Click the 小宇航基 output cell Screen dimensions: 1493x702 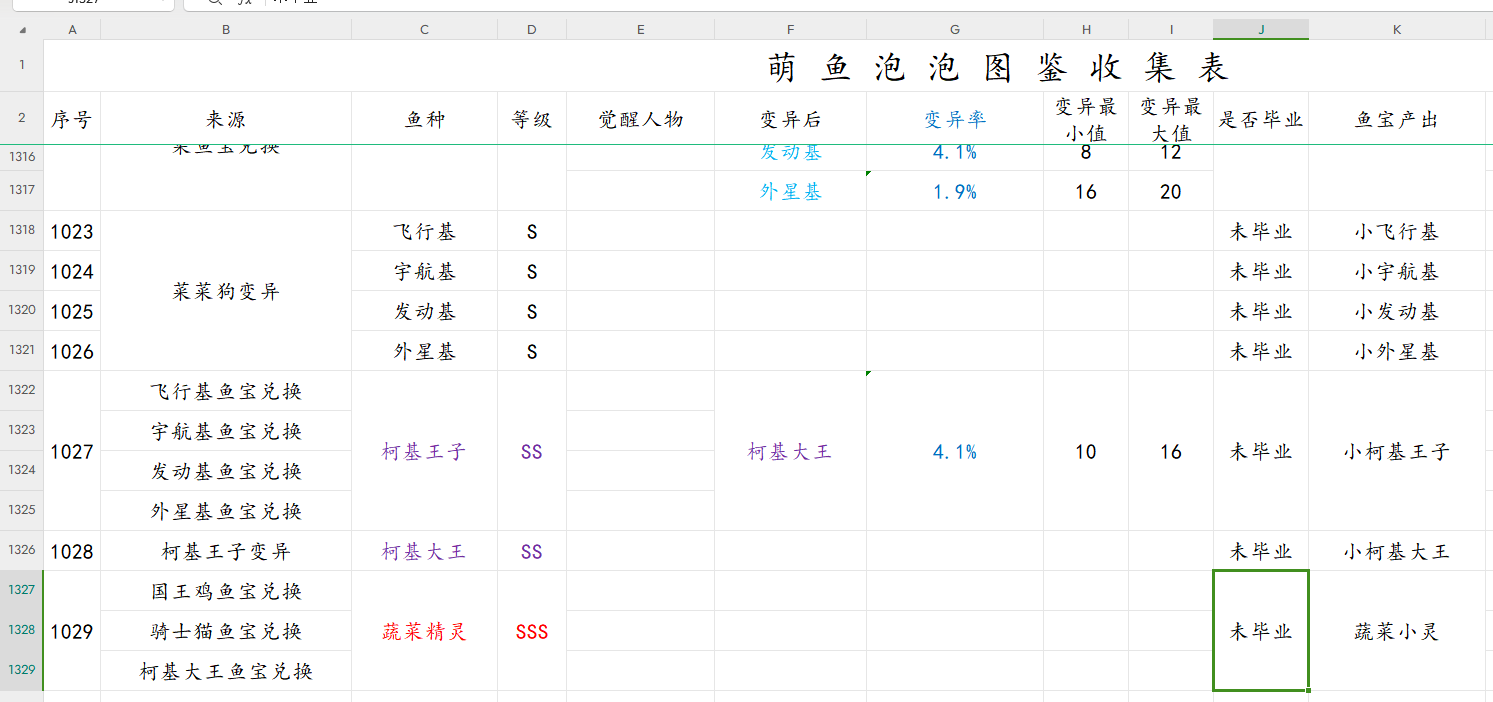pos(1397,271)
